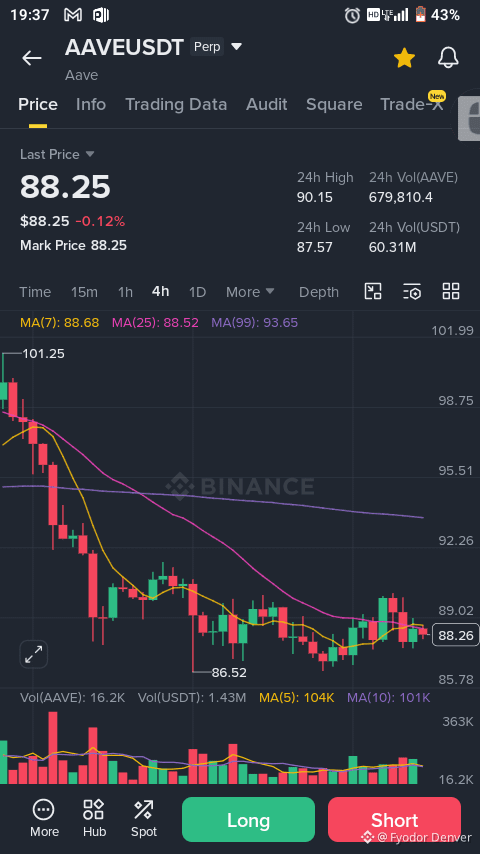Tap the 24h High value 90.15

tap(315, 197)
